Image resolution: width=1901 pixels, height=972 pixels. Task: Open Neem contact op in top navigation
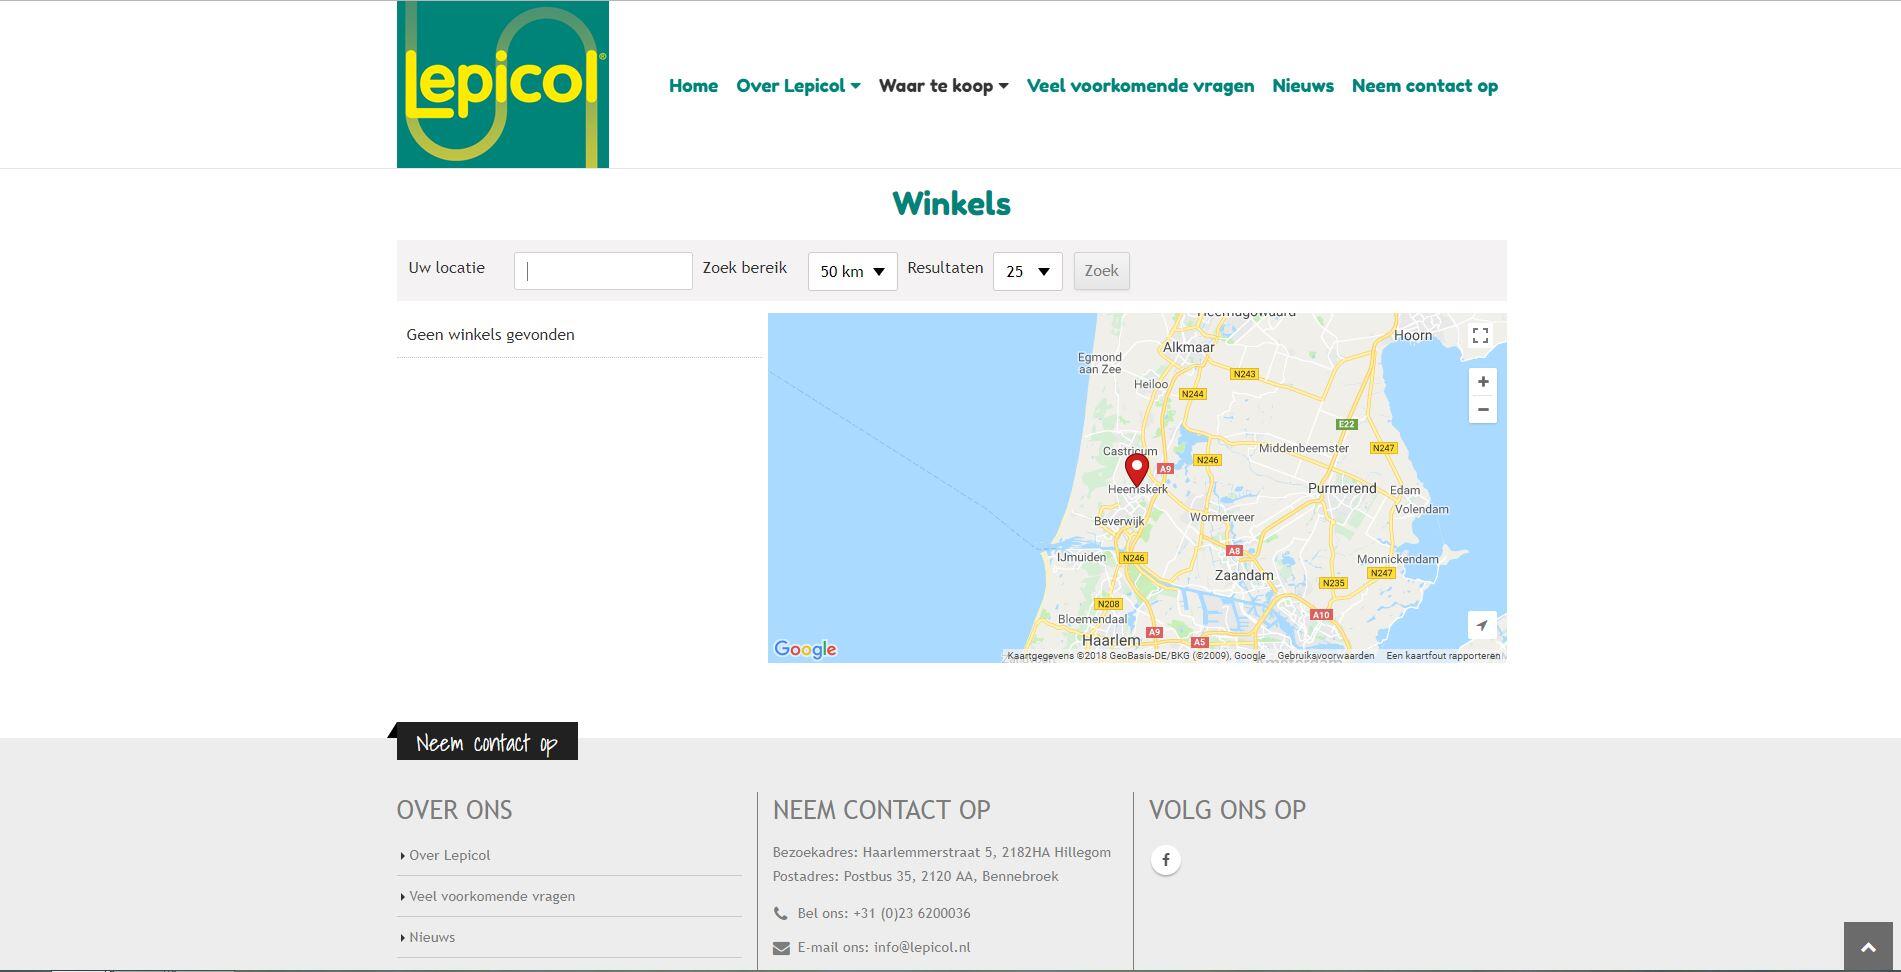[x=1424, y=86]
